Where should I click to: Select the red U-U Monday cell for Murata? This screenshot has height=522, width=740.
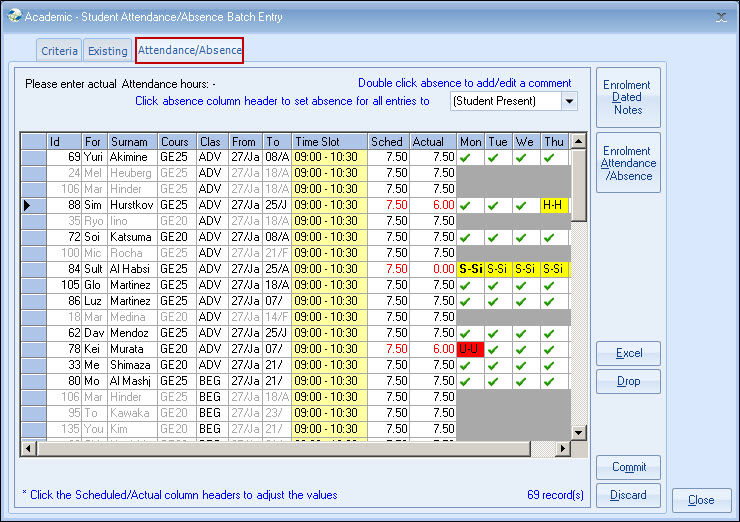pos(470,349)
